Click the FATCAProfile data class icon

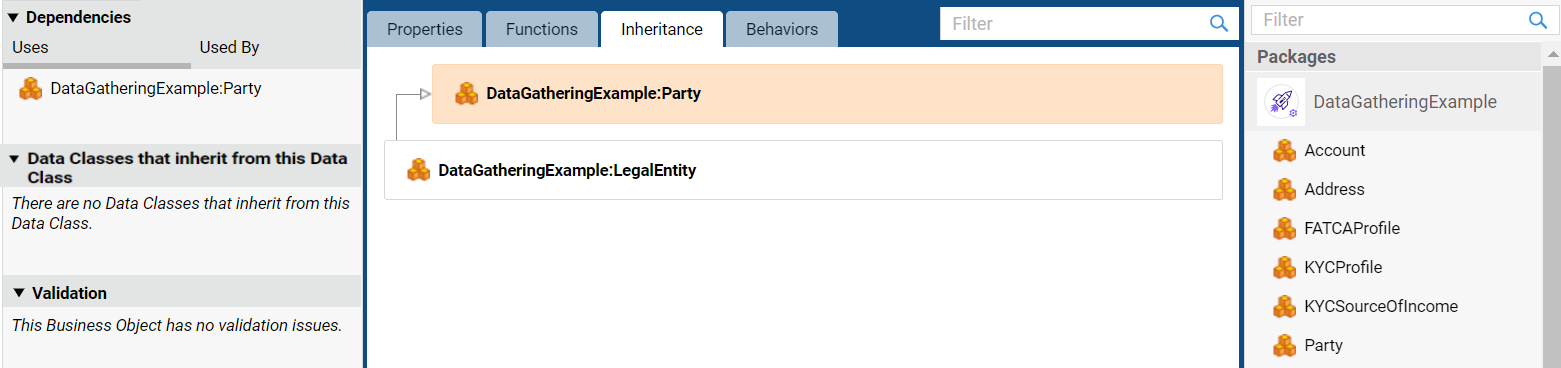(x=1284, y=229)
